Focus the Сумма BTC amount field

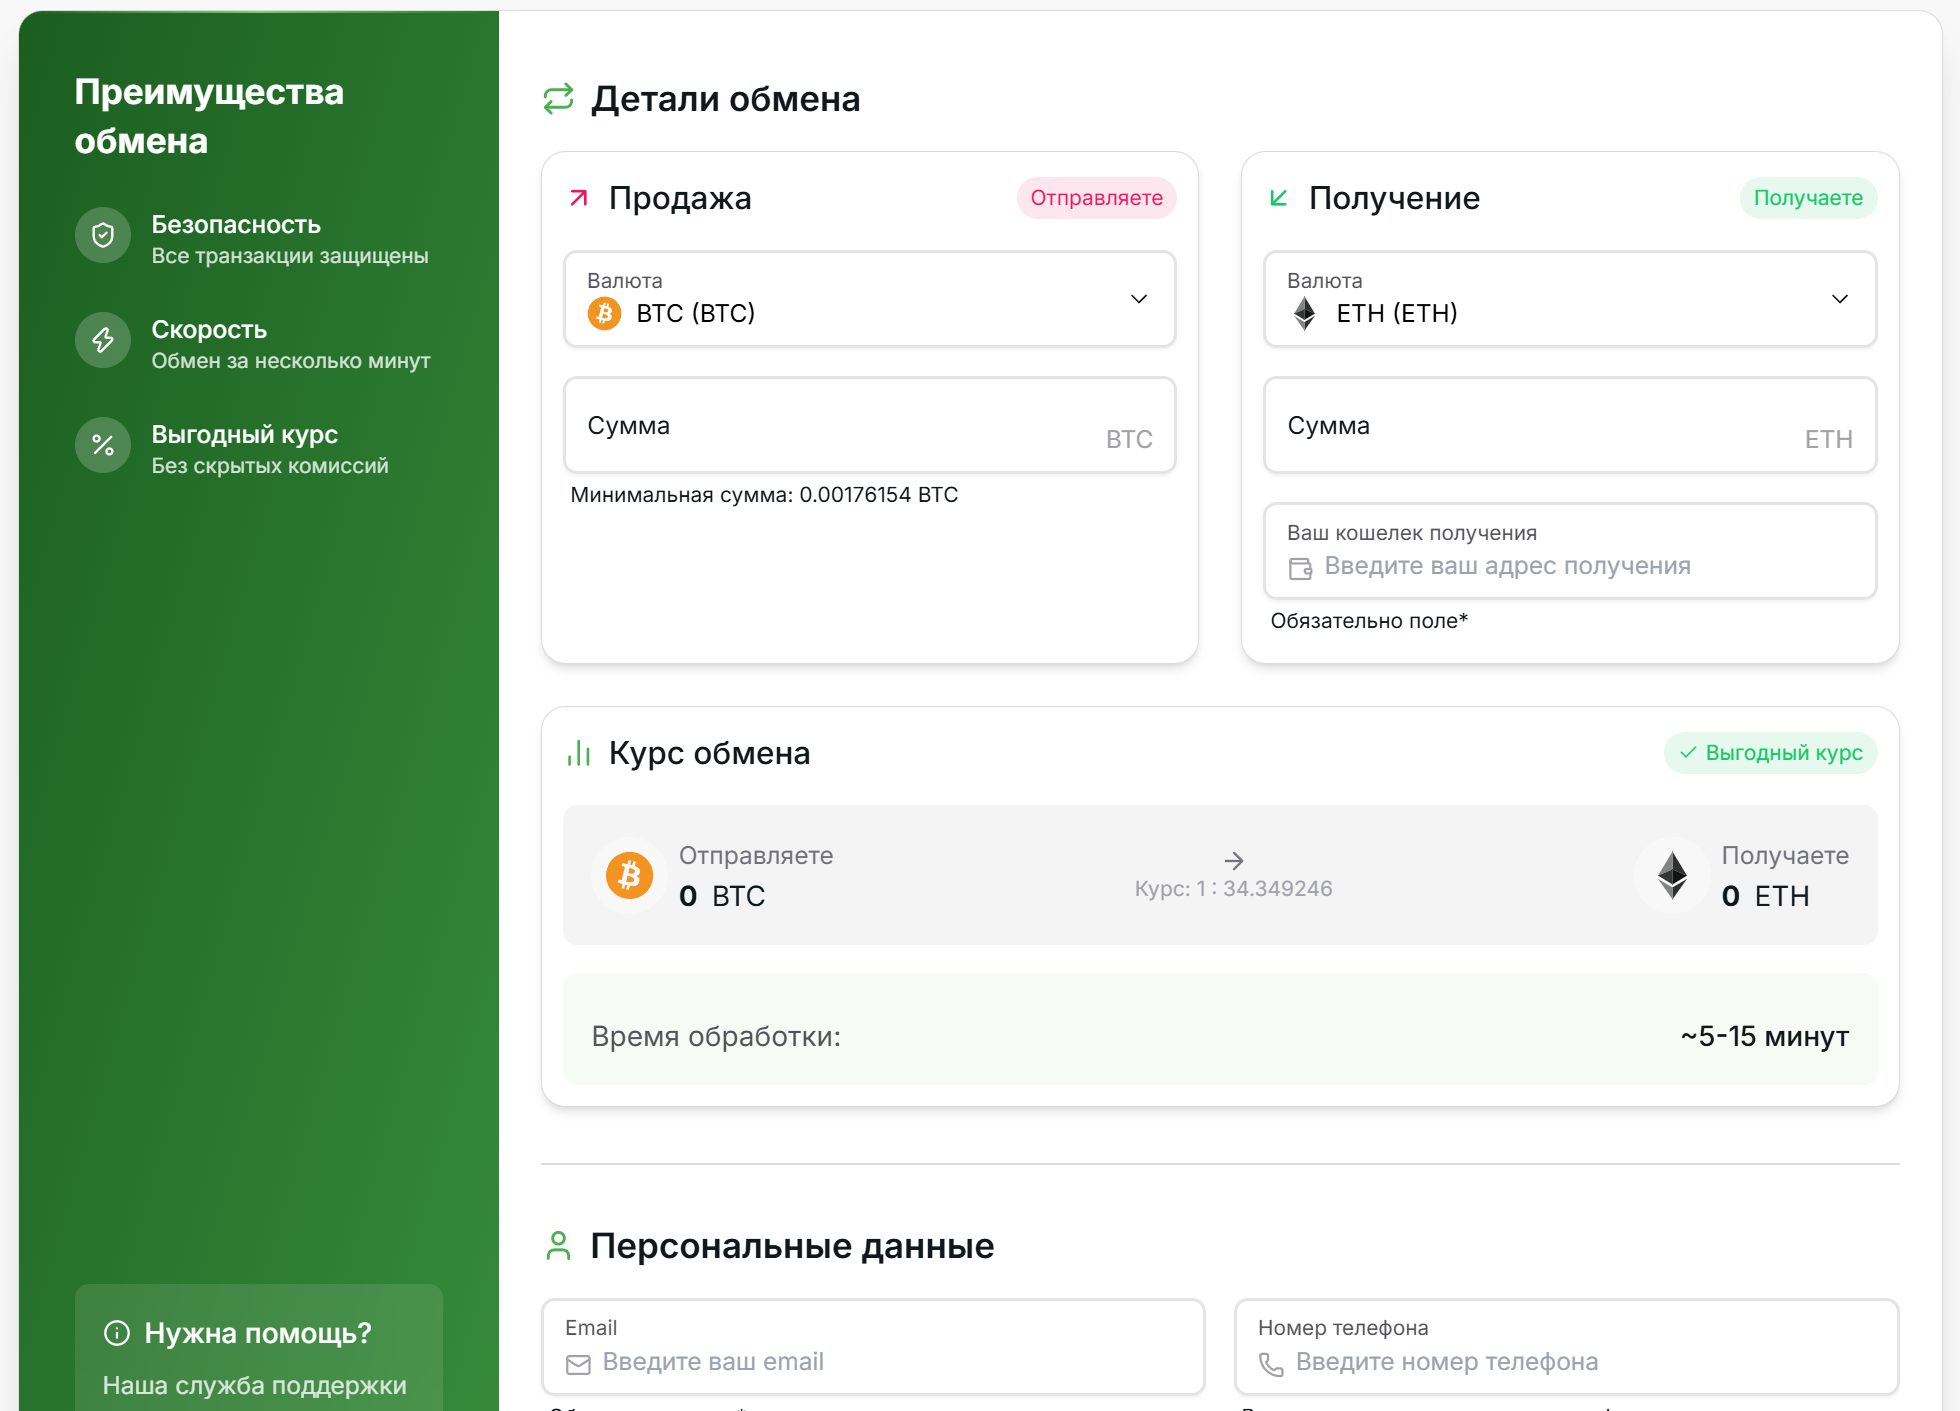[870, 425]
